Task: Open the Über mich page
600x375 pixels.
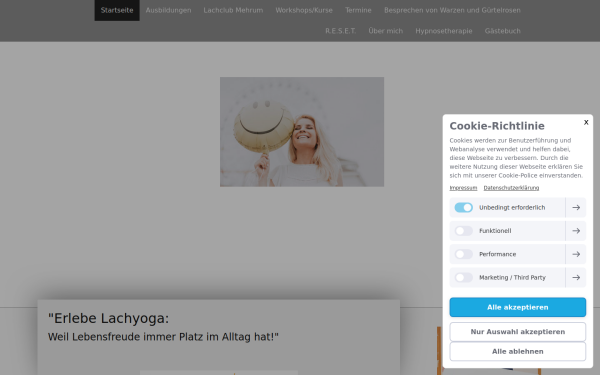Action: [385, 31]
